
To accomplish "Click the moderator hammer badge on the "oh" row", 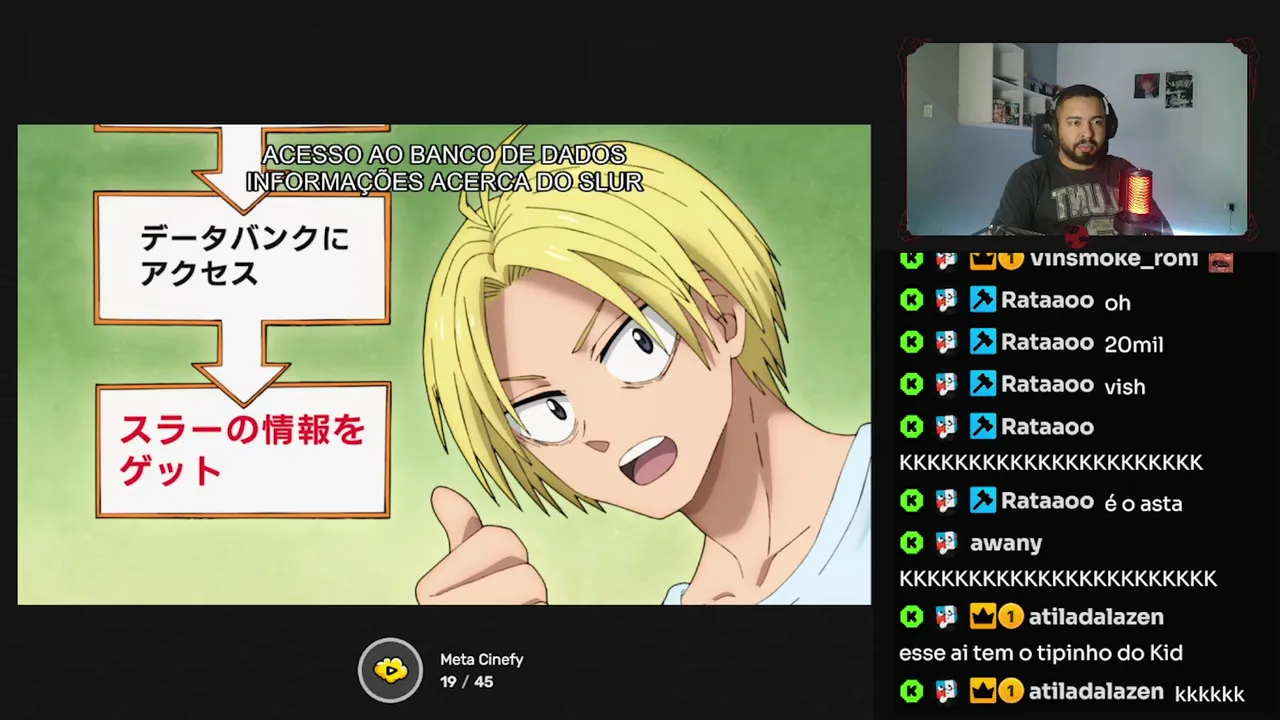I will point(983,300).
